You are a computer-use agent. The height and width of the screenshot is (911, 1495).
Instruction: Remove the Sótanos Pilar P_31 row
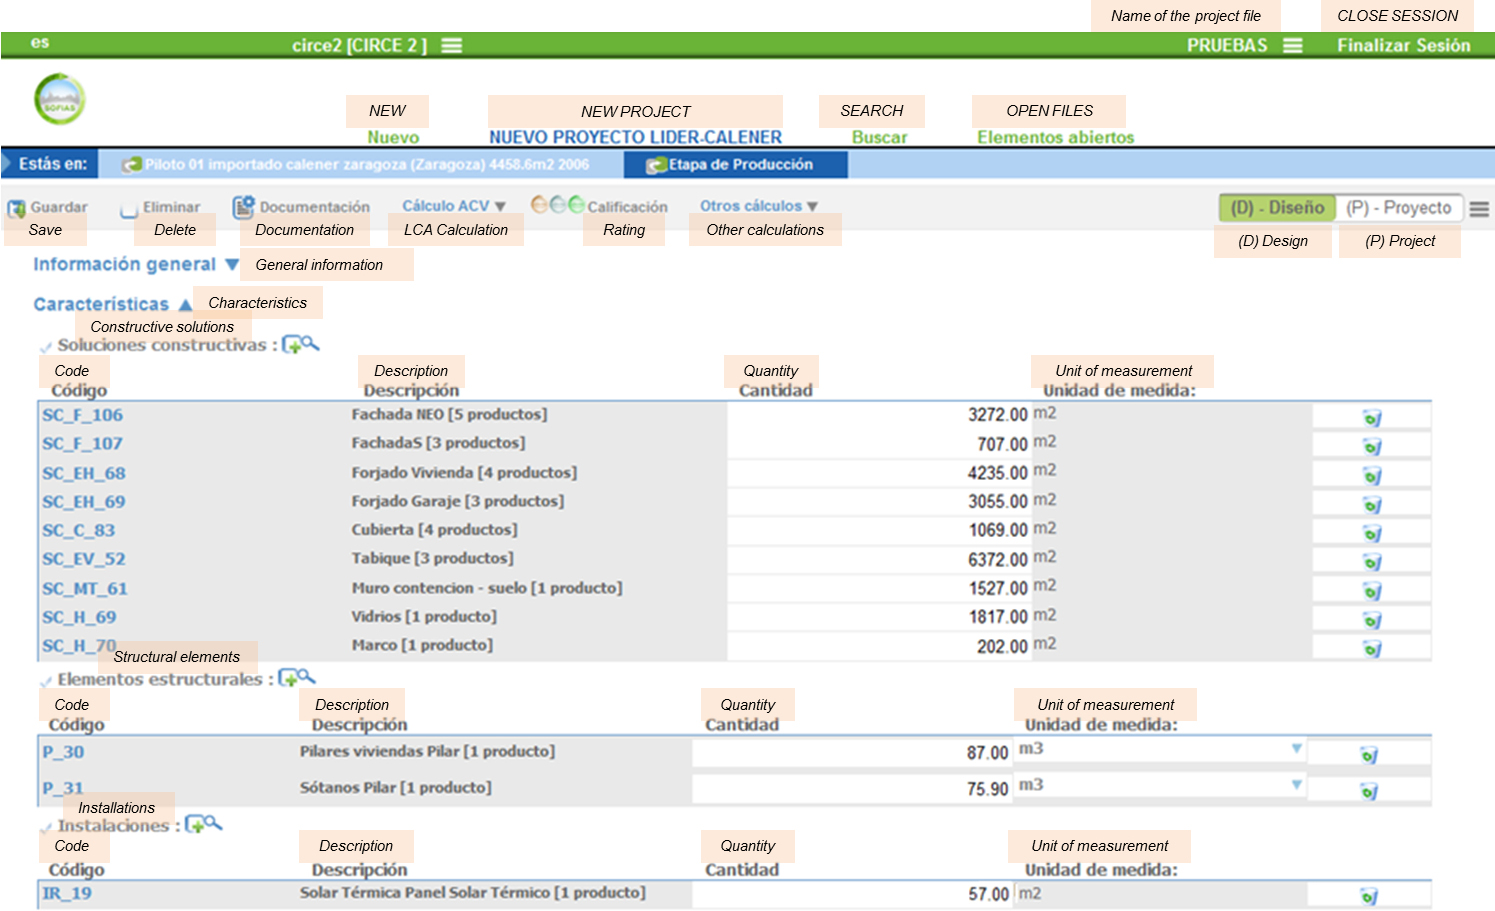(1369, 792)
